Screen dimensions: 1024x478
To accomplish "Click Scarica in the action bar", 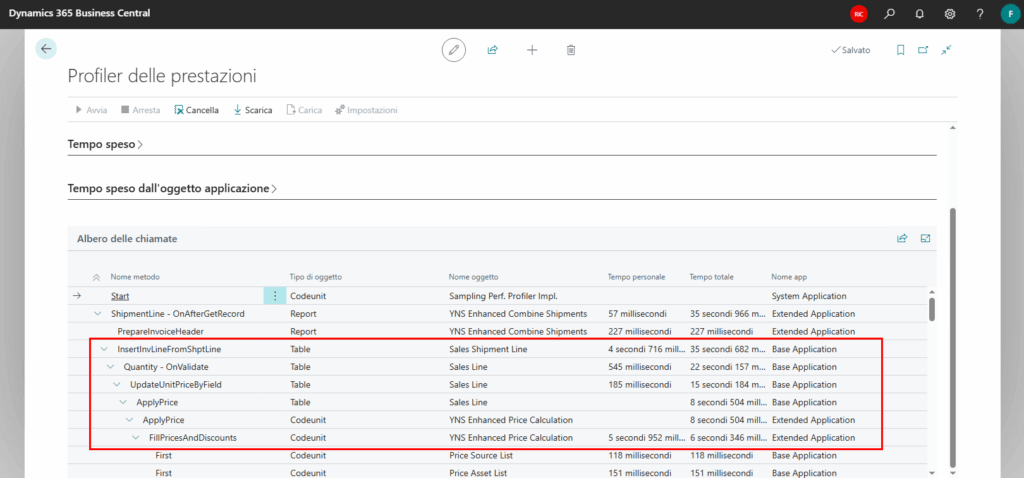I will click(x=252, y=110).
